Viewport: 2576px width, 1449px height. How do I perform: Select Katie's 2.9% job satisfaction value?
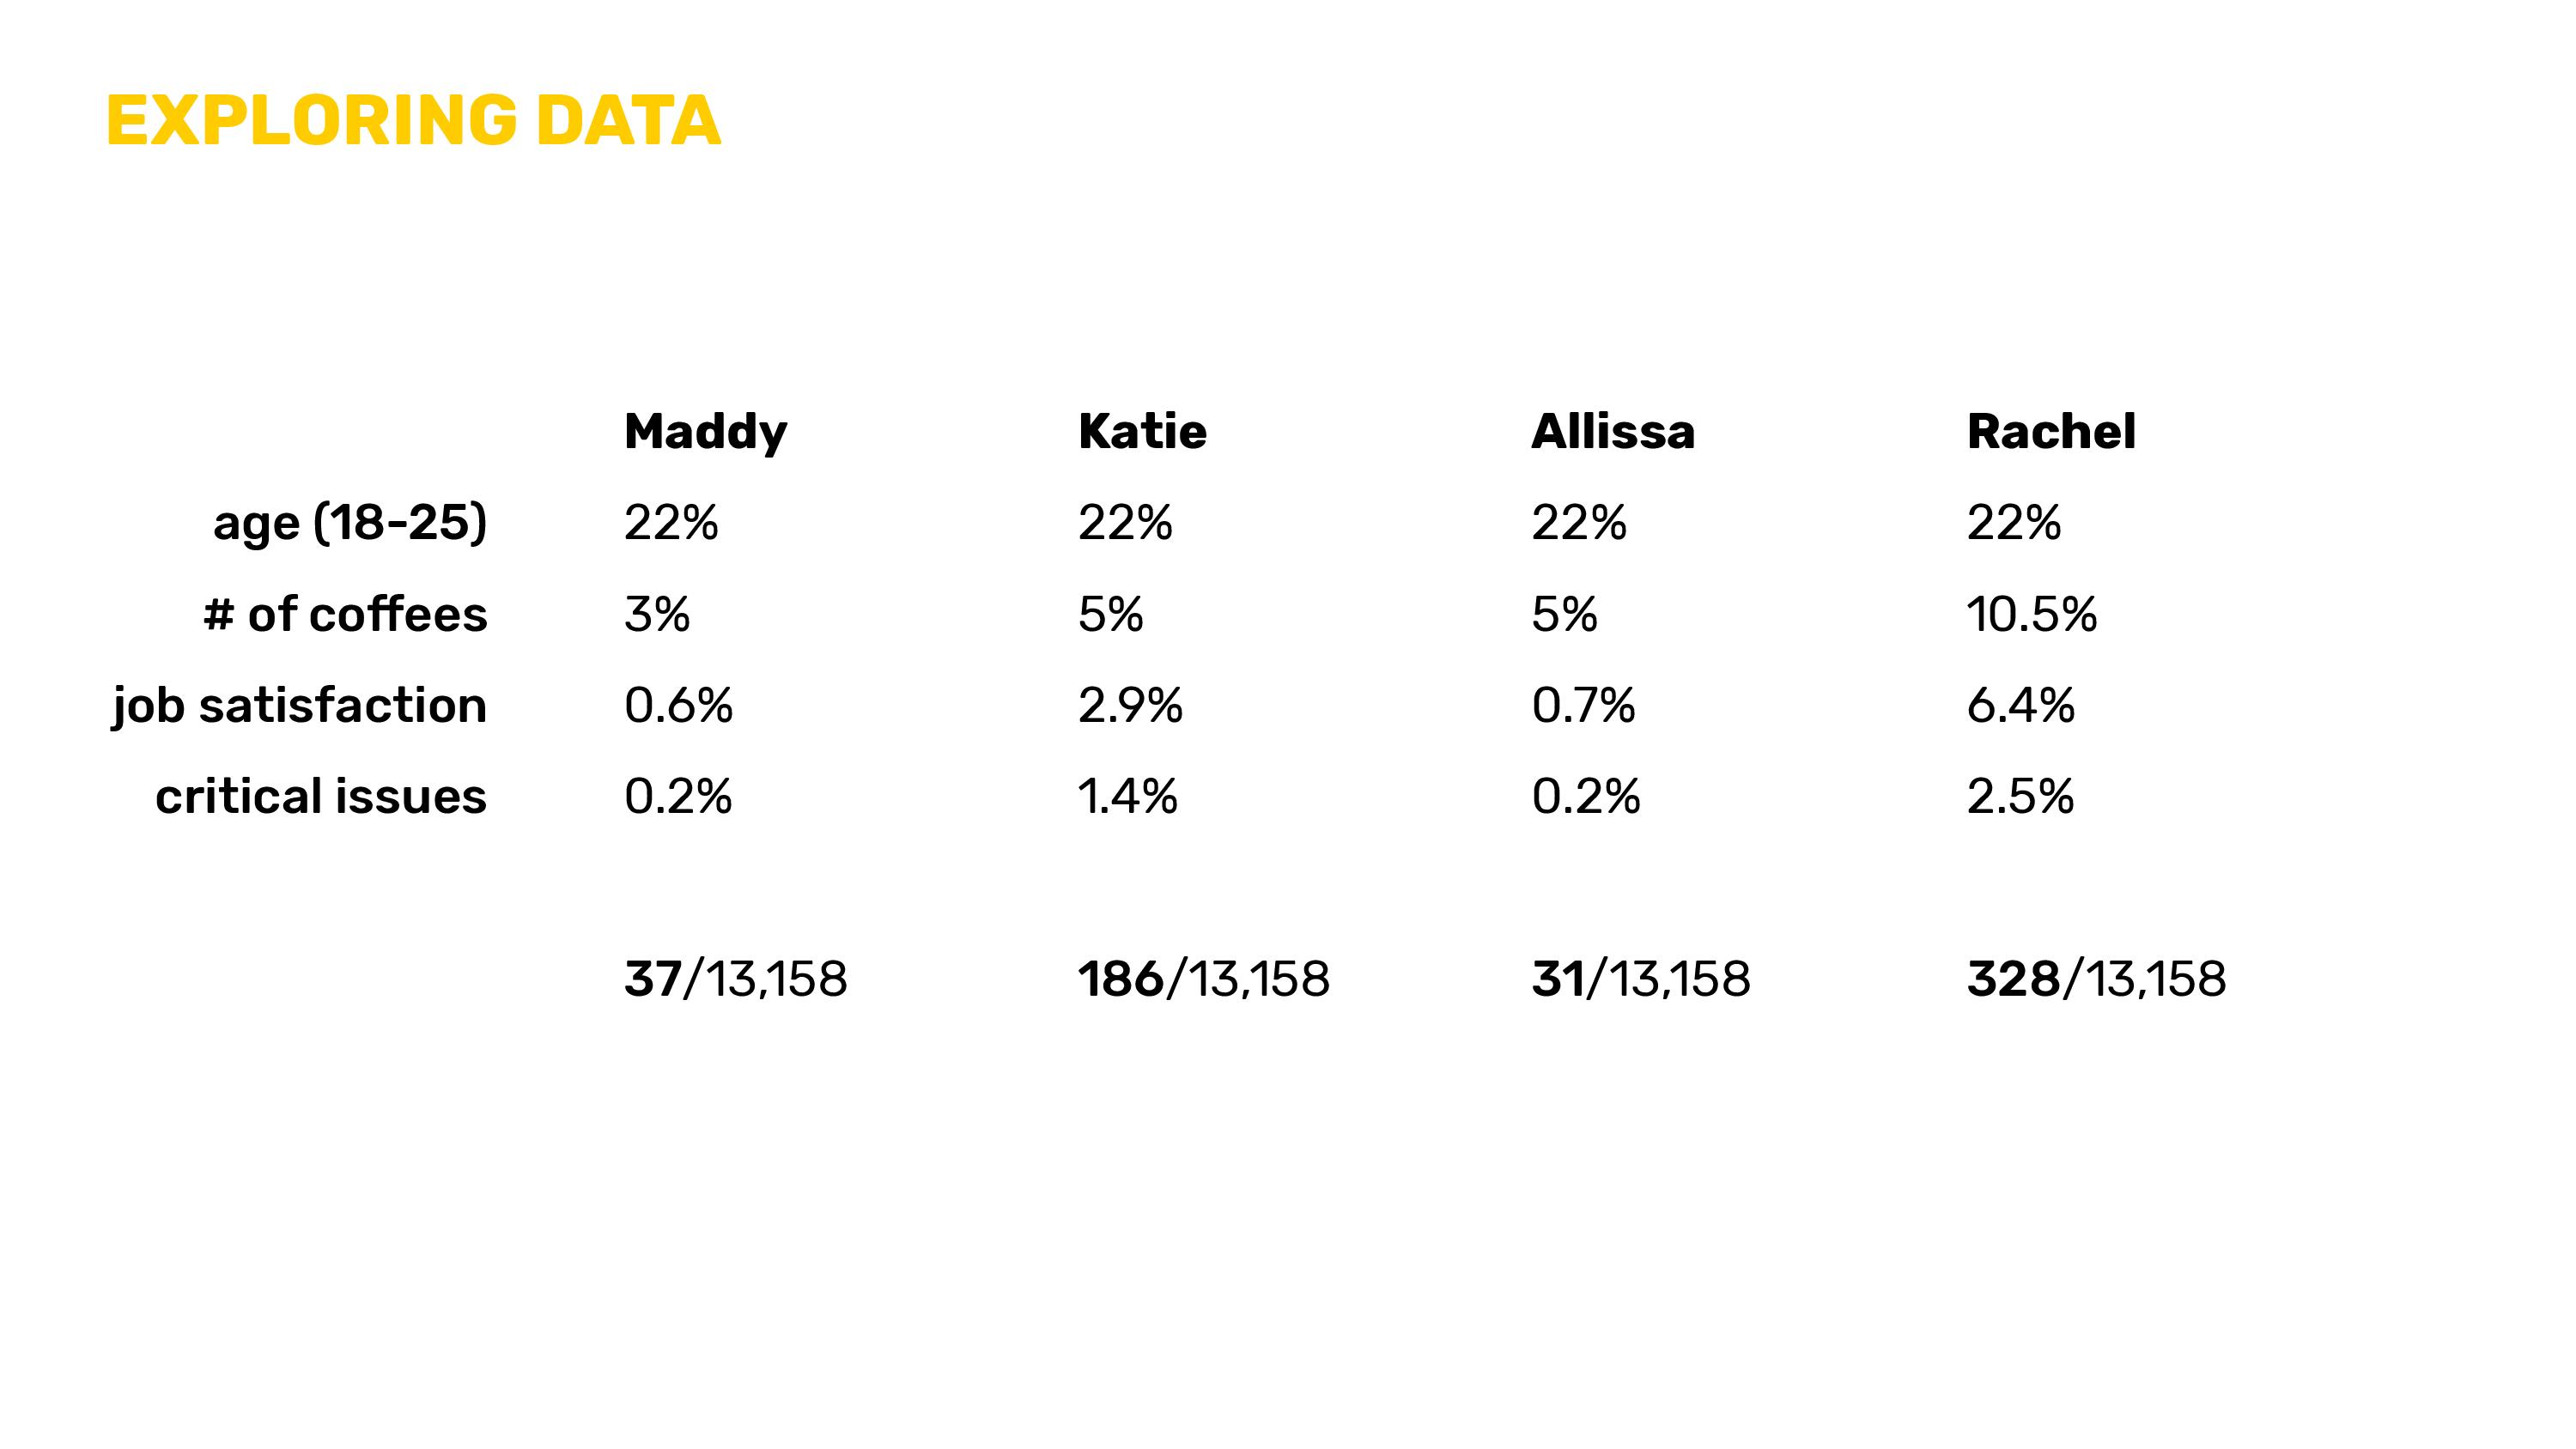click(x=1130, y=705)
